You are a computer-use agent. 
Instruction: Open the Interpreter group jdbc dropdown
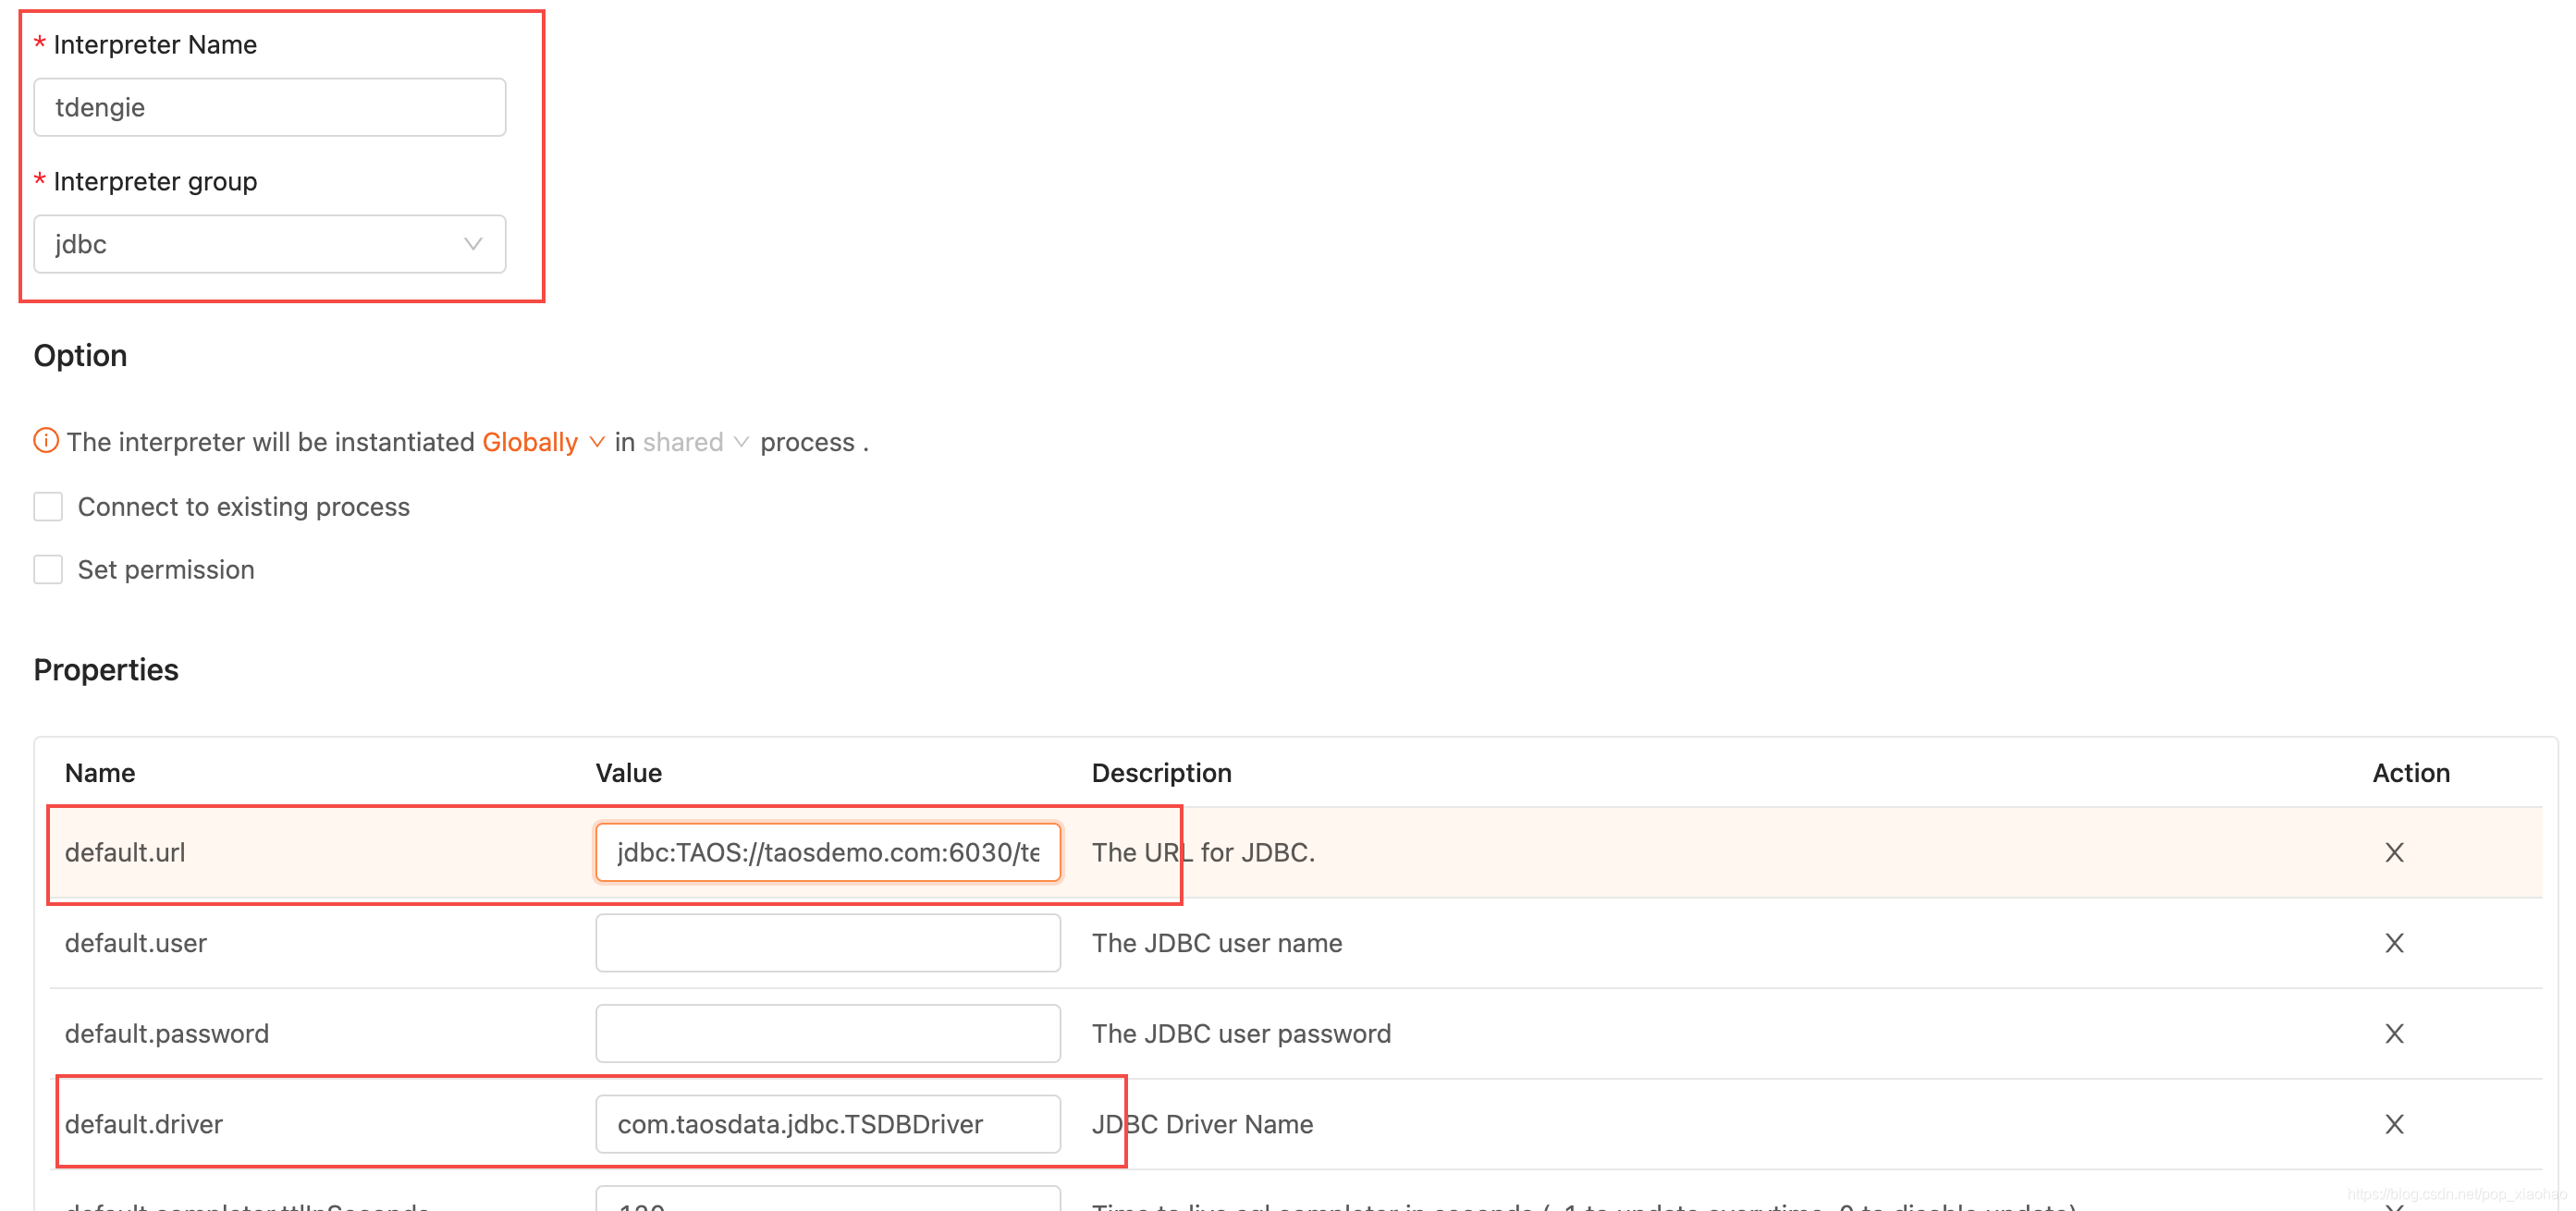(x=269, y=244)
